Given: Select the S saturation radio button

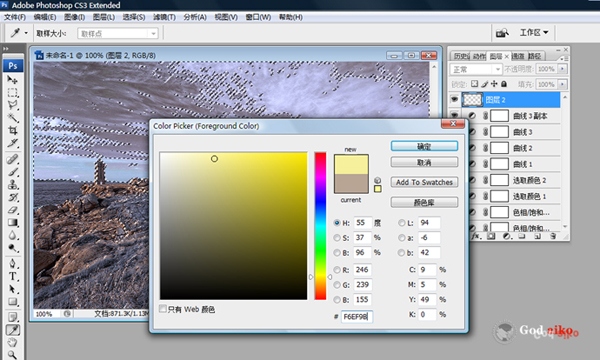Looking at the screenshot, I should coord(337,238).
